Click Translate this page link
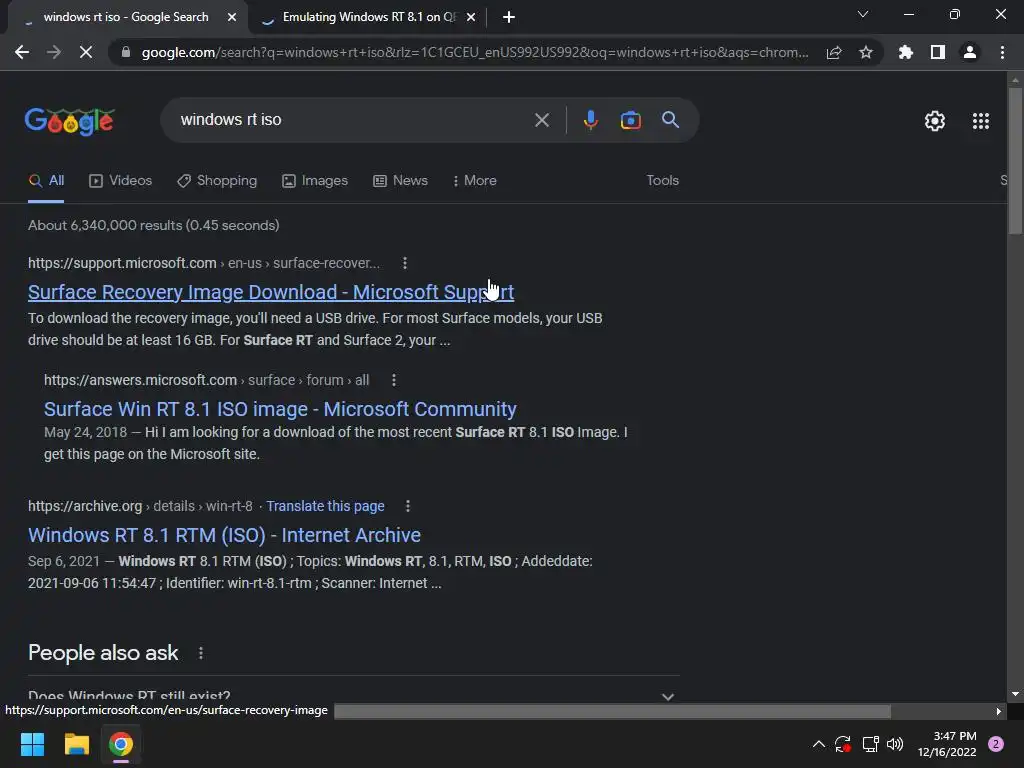Image resolution: width=1024 pixels, height=768 pixels. click(325, 506)
